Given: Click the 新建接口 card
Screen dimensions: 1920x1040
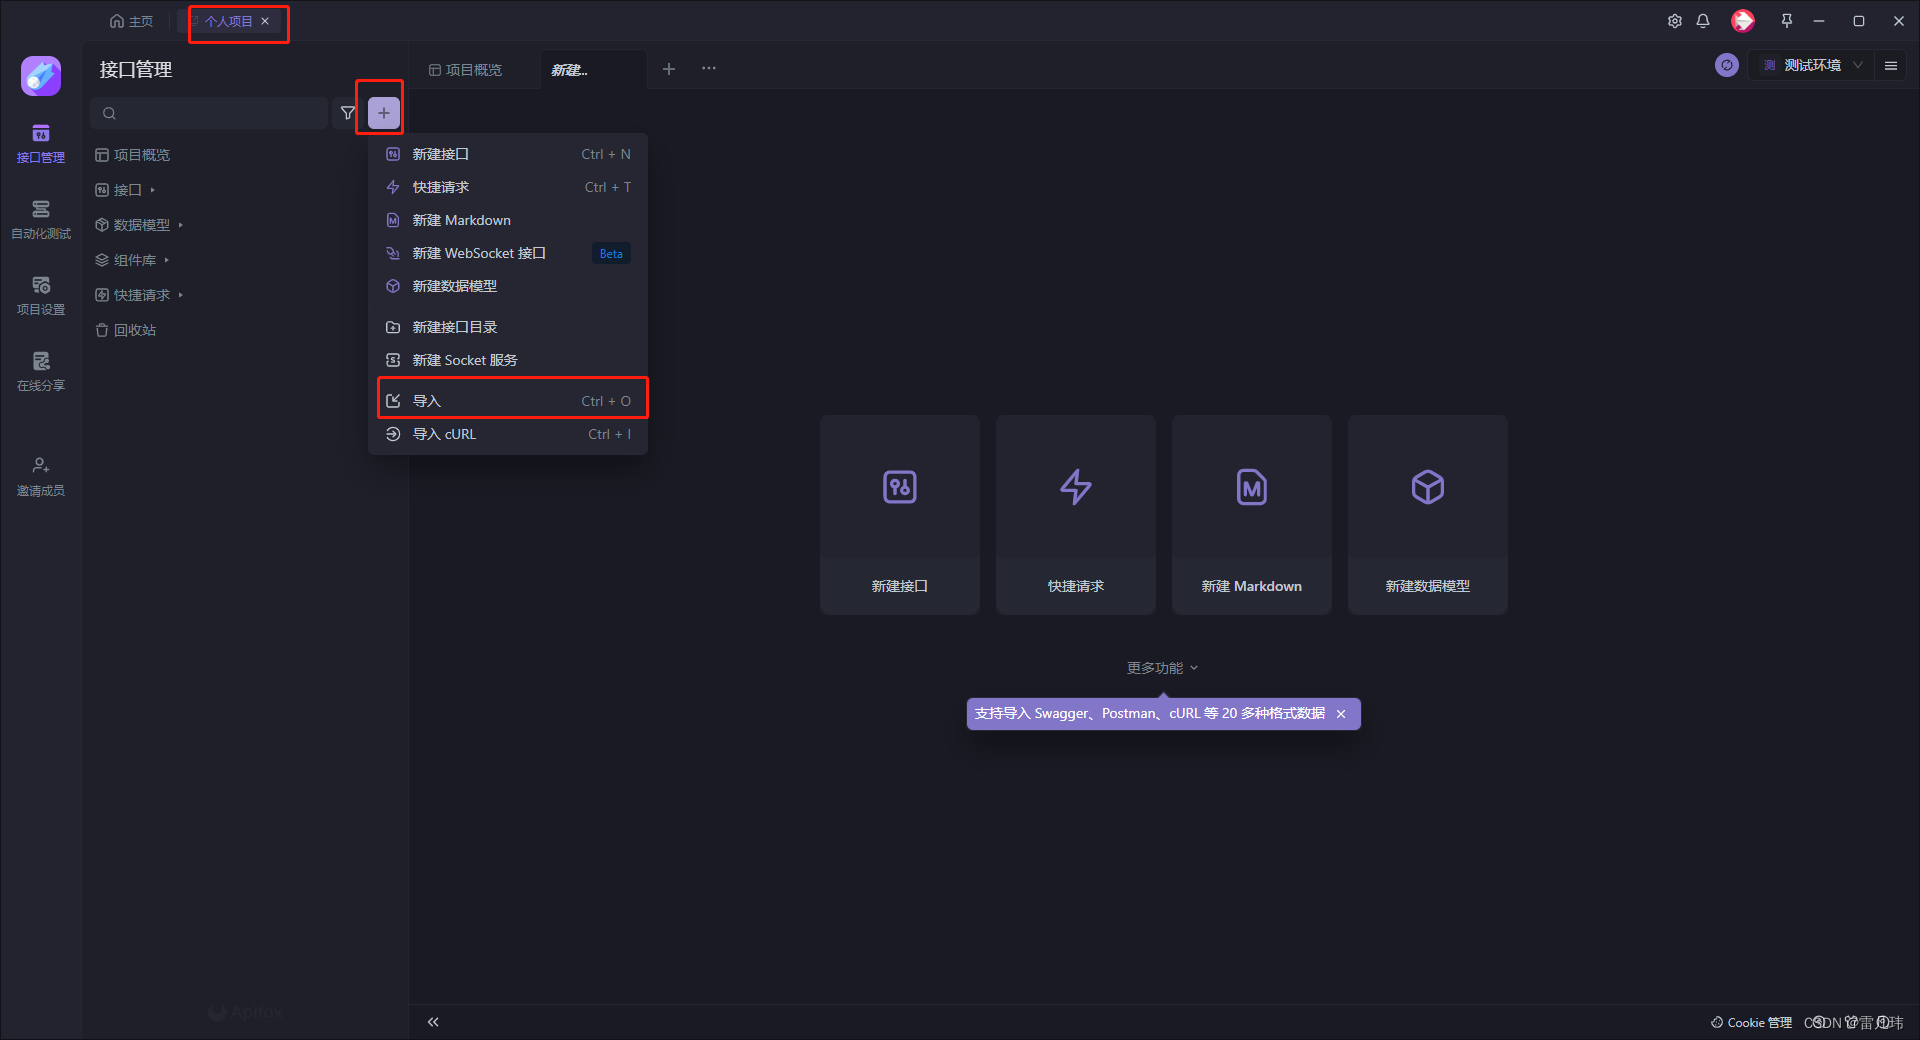Looking at the screenshot, I should click(x=900, y=515).
